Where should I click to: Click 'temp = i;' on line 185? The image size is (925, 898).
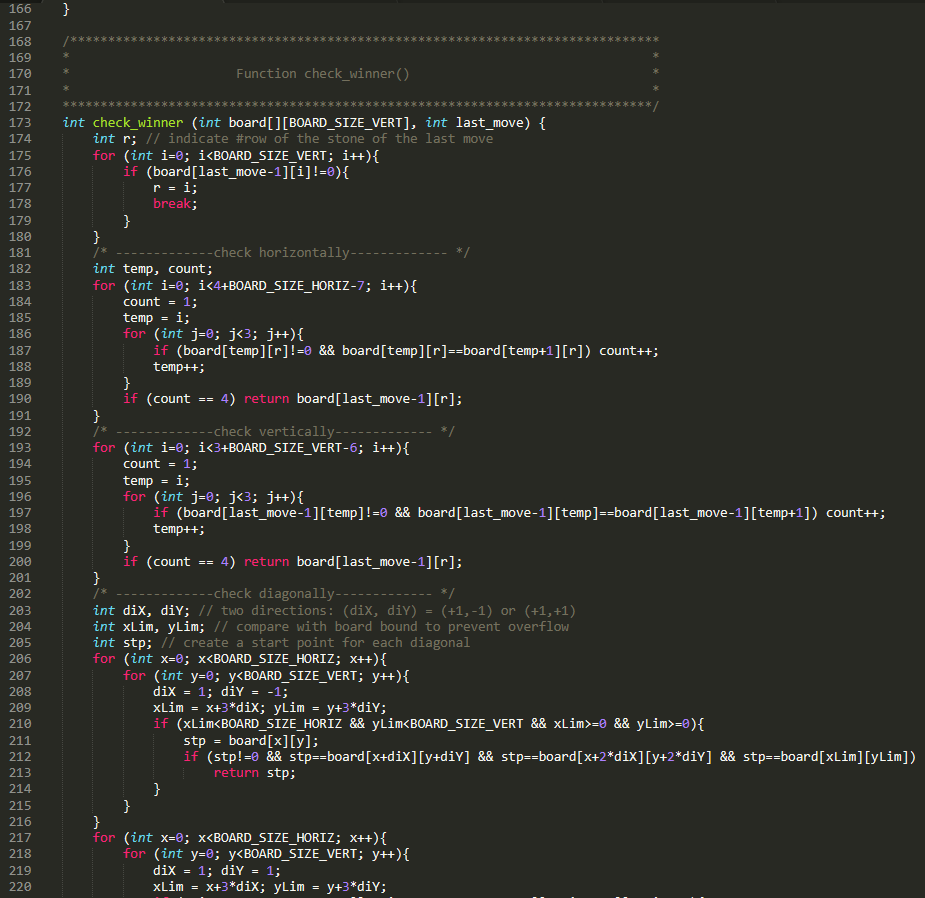pos(156,317)
